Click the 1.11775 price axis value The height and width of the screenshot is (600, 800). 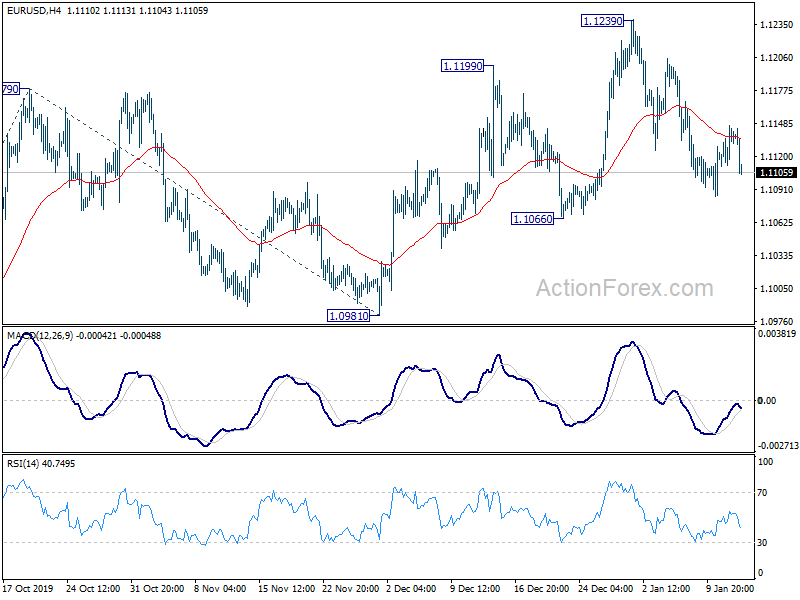tap(777, 91)
